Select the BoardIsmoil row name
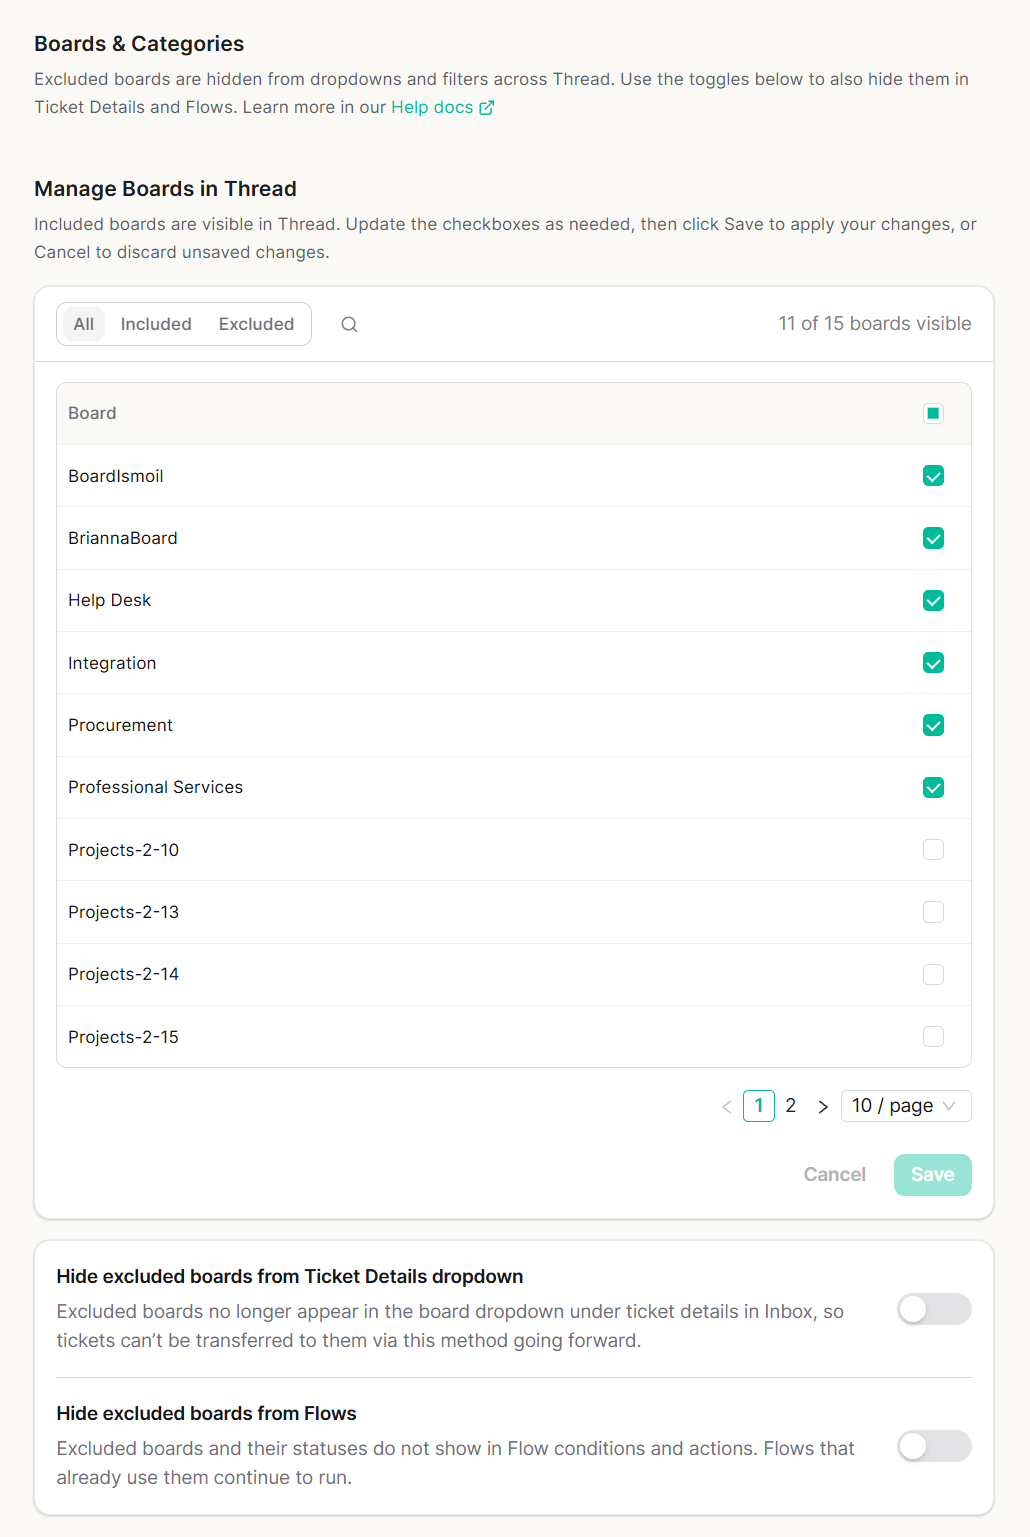This screenshot has height=1537, width=1030. [116, 476]
